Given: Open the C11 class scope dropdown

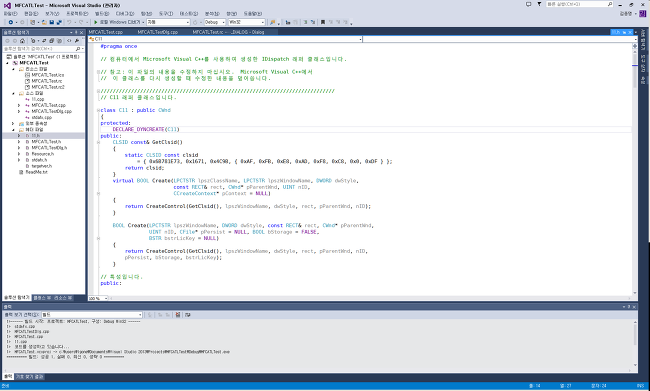Looking at the screenshot, I should 225,39.
